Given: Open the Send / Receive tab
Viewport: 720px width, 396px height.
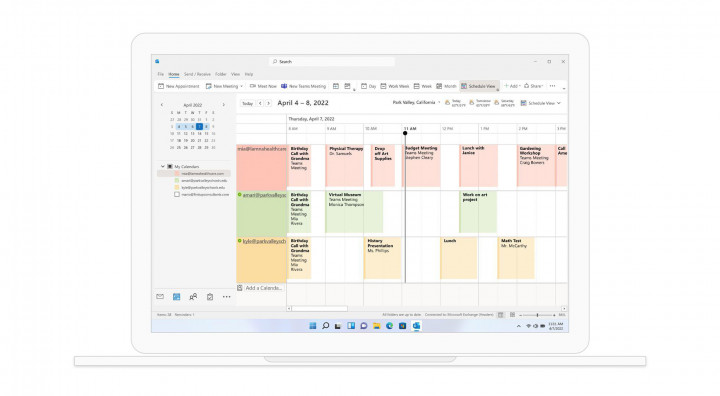Looking at the screenshot, I should (197, 74).
